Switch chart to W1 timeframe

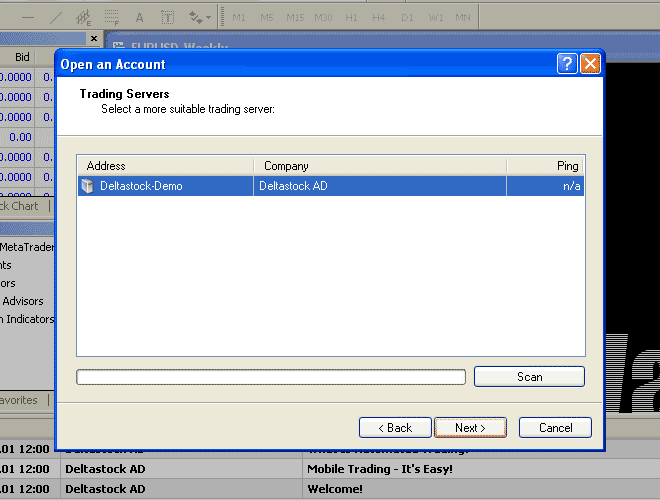tap(435, 18)
